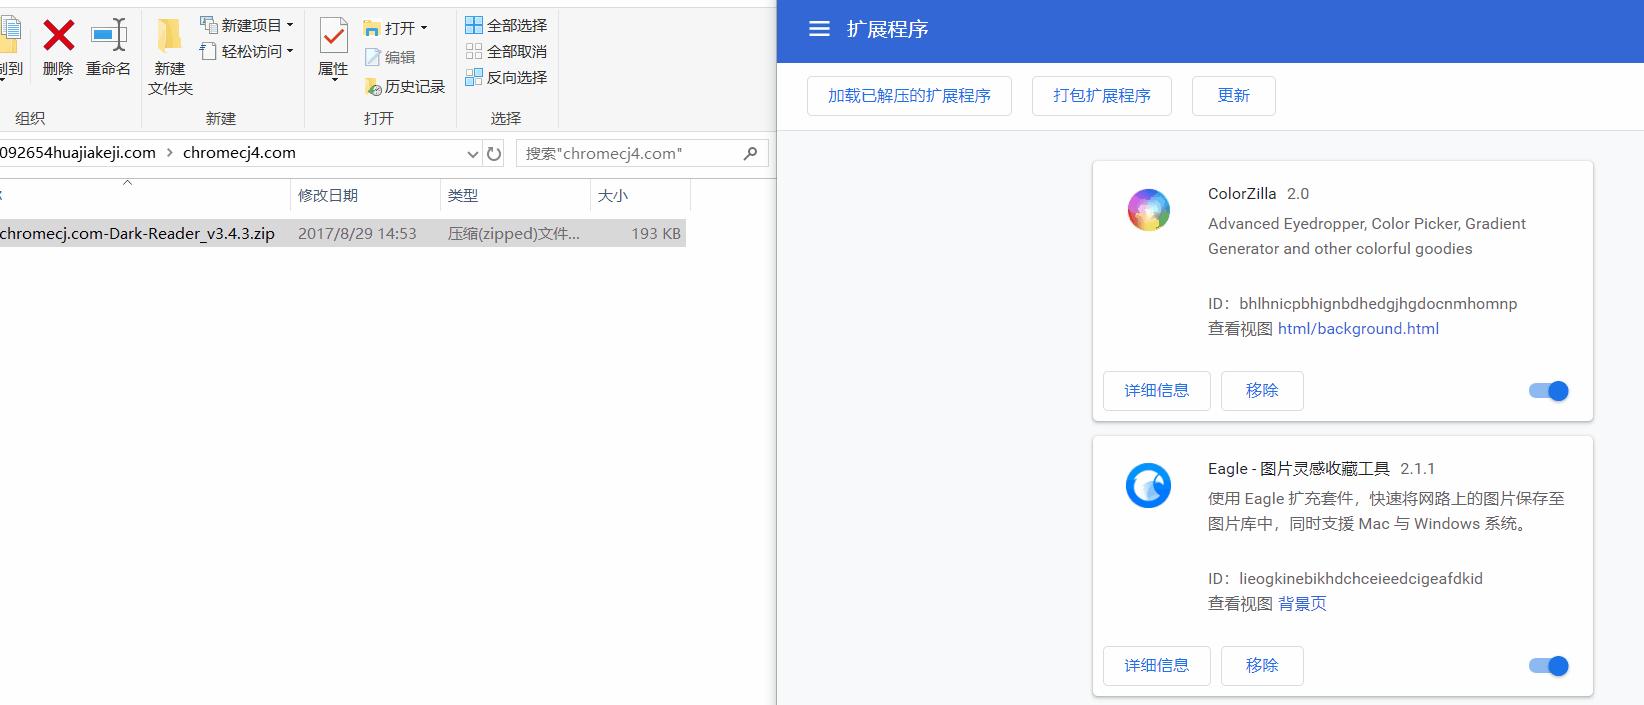This screenshot has height=705, width=1644.
Task: Remove the Eagle extension
Action: click(1262, 666)
